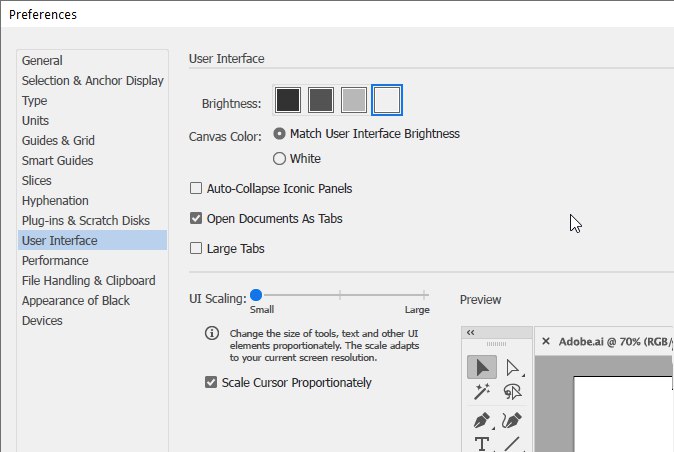Pick the darkest brightness swatch
Screen dimensions: 674x452
pyautogui.click(x=288, y=100)
